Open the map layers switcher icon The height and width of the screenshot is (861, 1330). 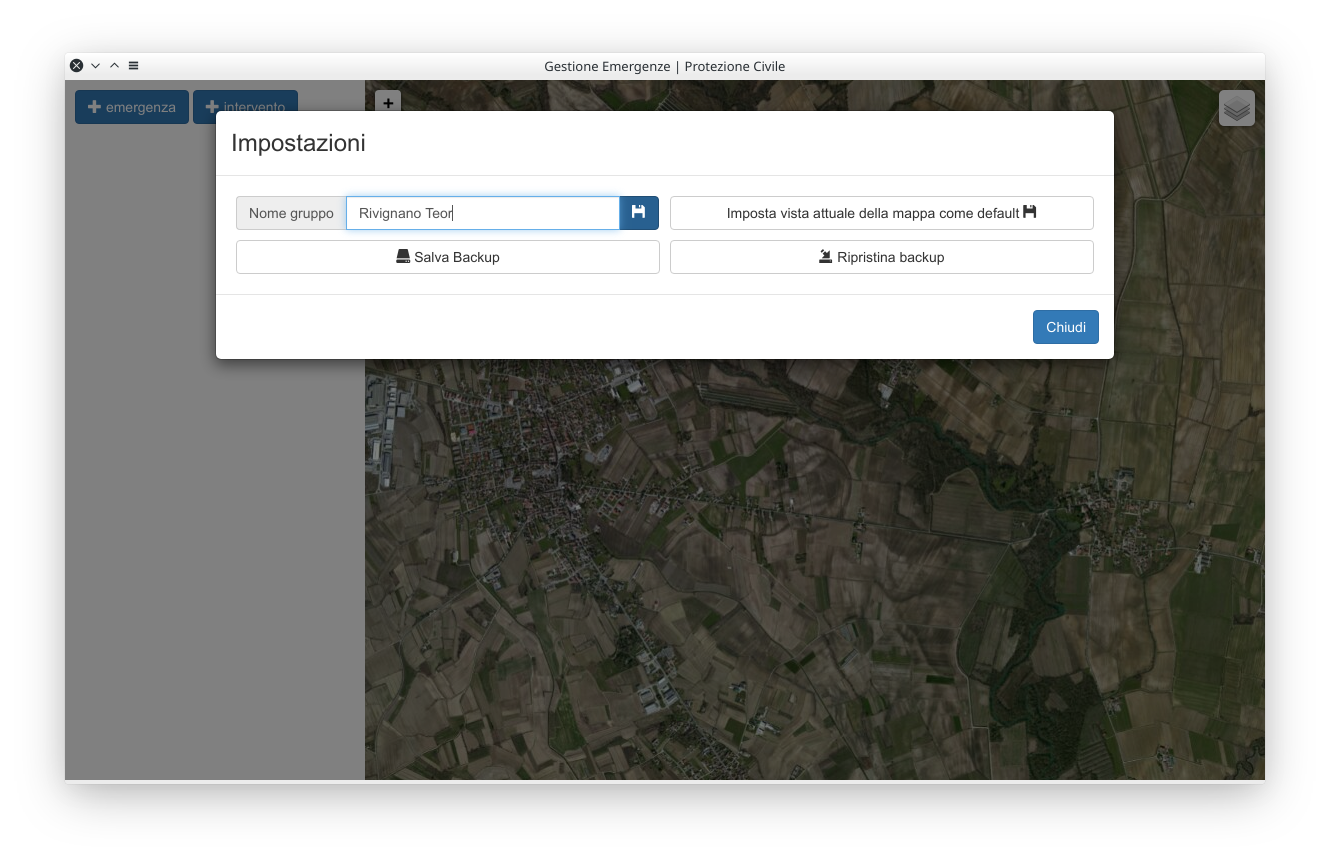click(1237, 108)
